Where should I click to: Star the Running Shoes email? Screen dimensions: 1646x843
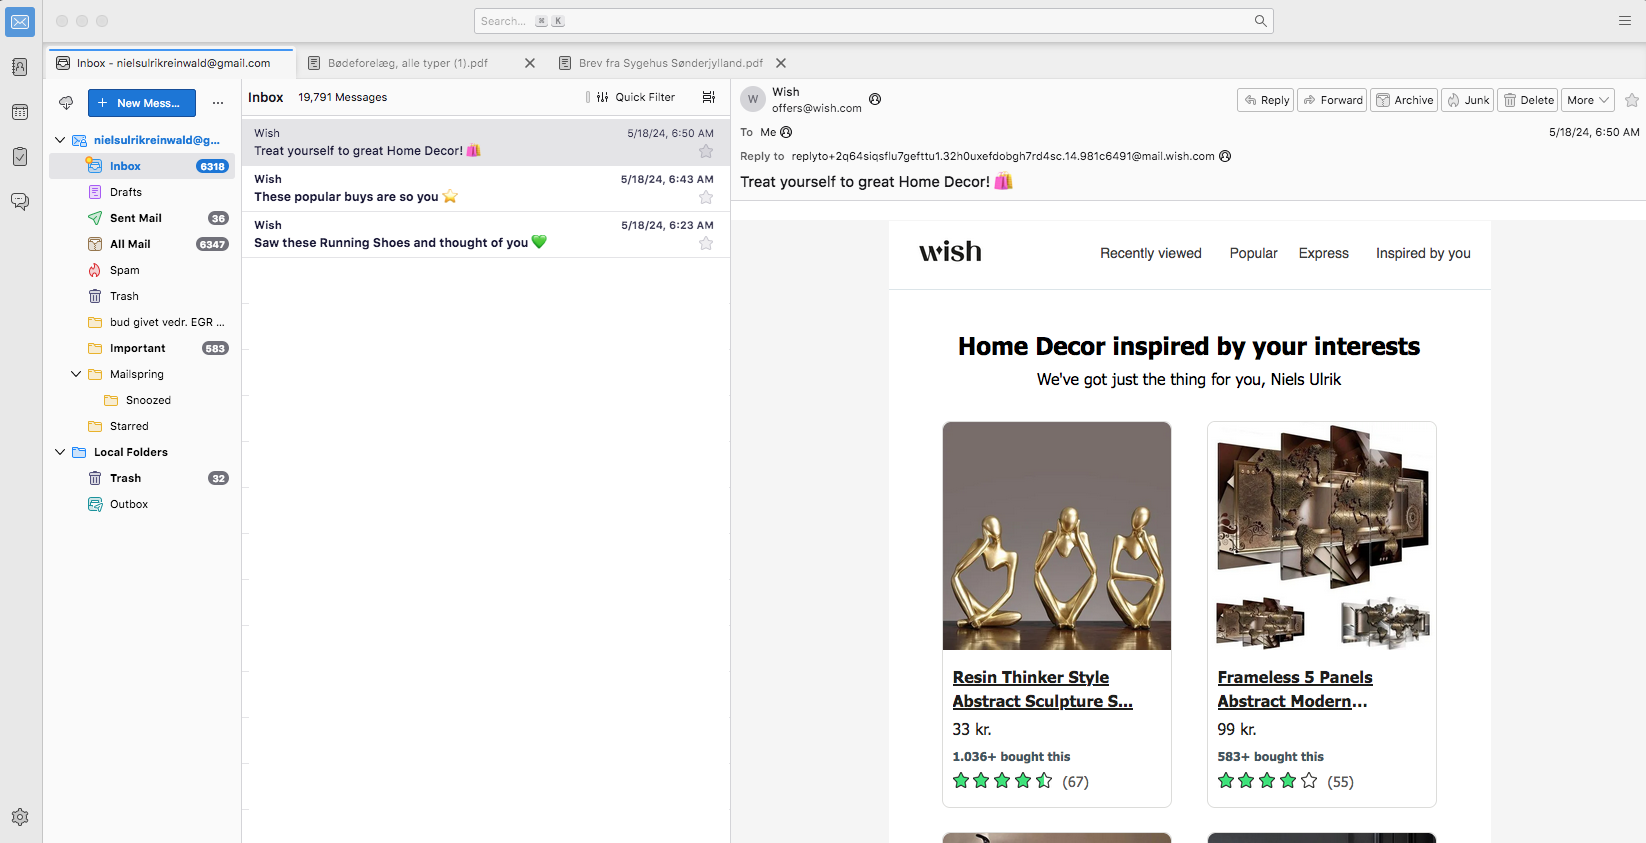coord(706,243)
